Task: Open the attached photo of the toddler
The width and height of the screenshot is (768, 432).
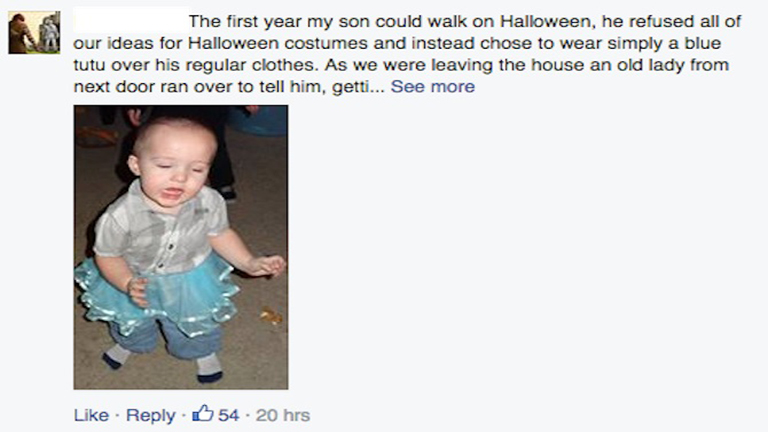Action: coord(181,247)
